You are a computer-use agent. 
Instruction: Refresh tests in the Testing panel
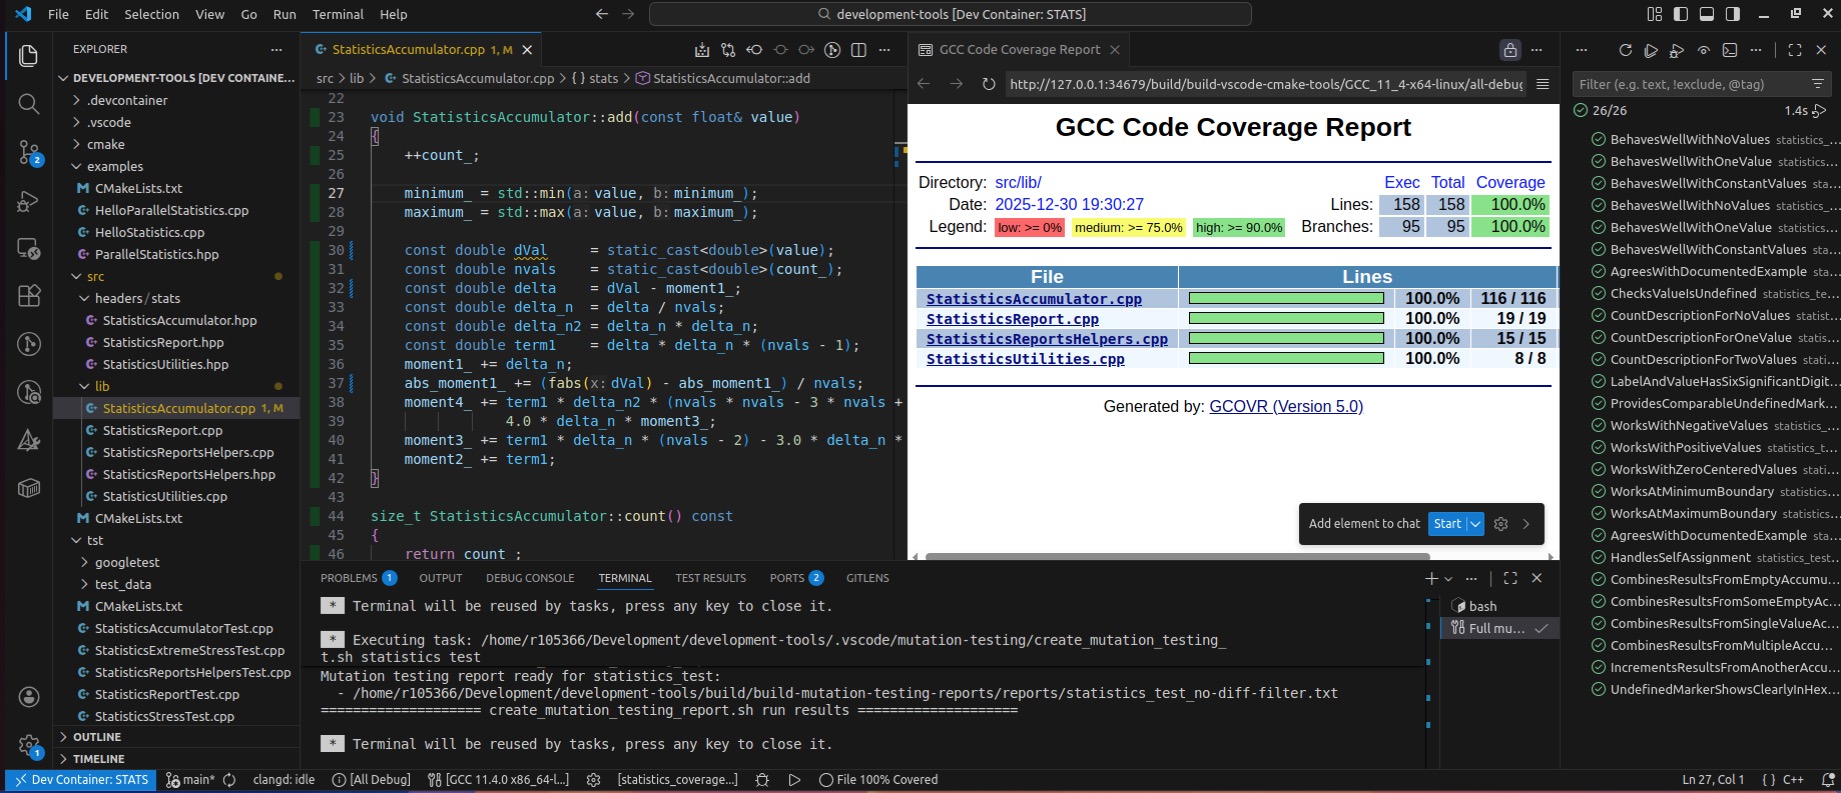[x=1625, y=50]
